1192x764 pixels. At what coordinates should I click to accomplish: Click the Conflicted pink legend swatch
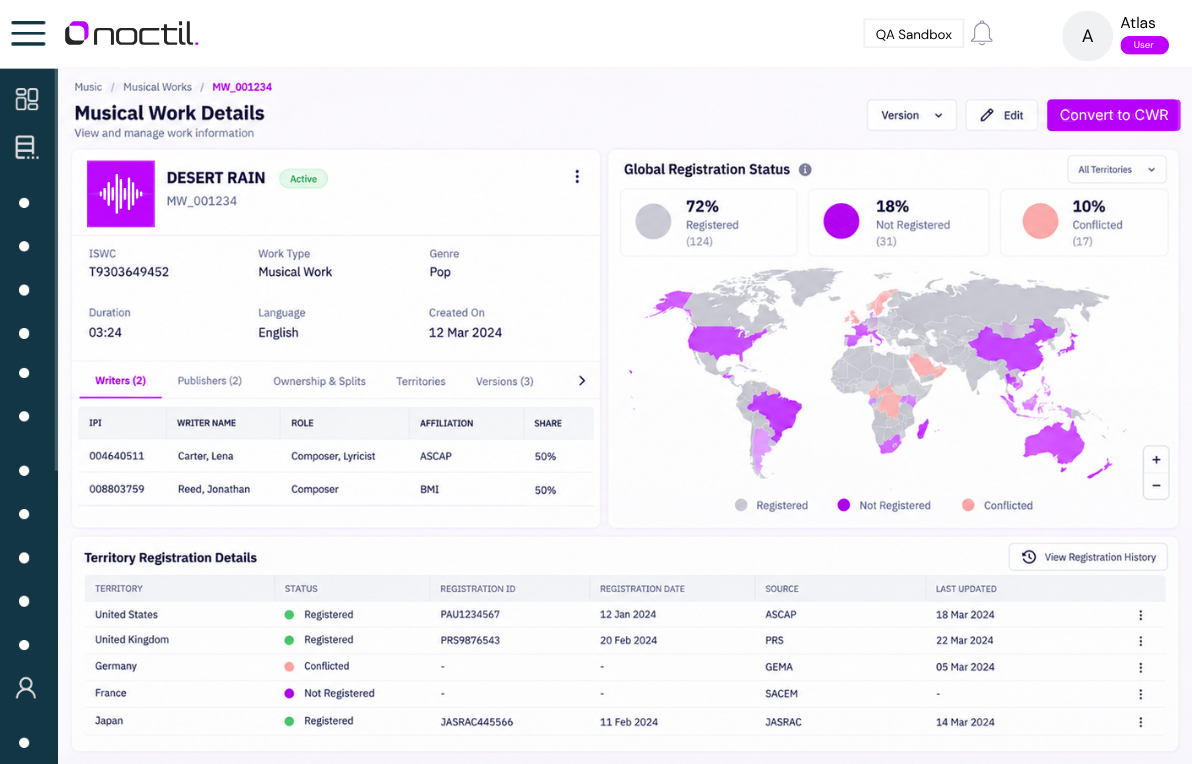coord(968,505)
